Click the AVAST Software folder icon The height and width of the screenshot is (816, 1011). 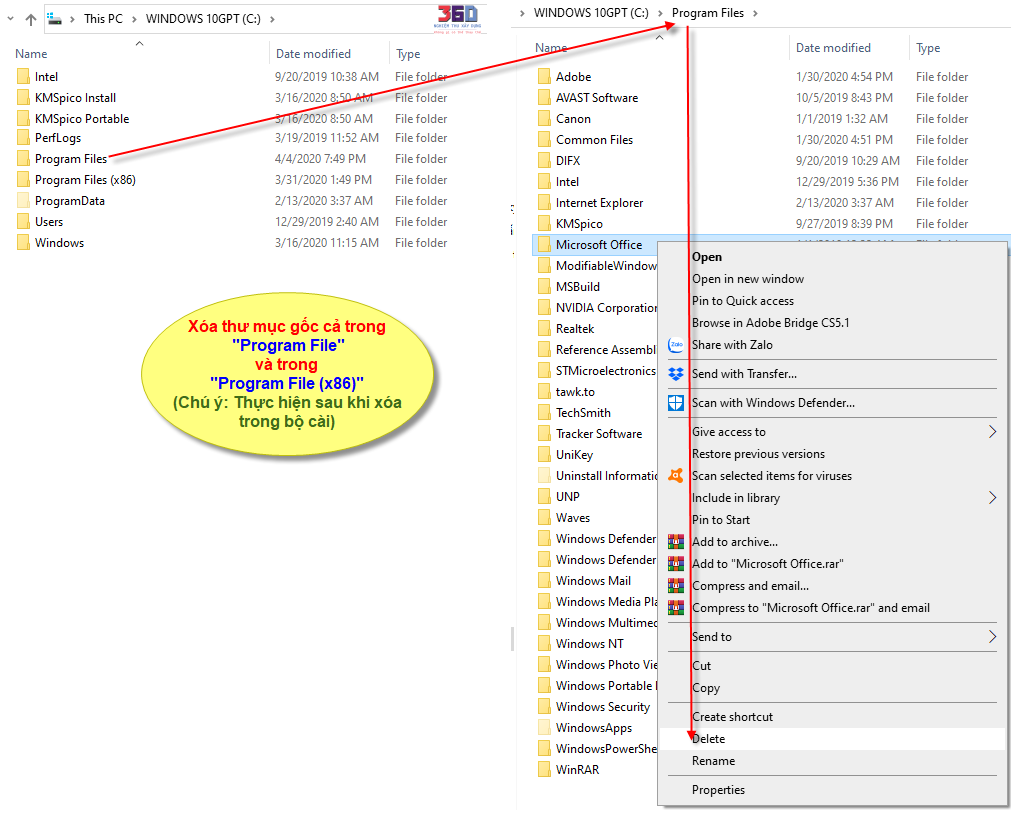click(x=544, y=98)
